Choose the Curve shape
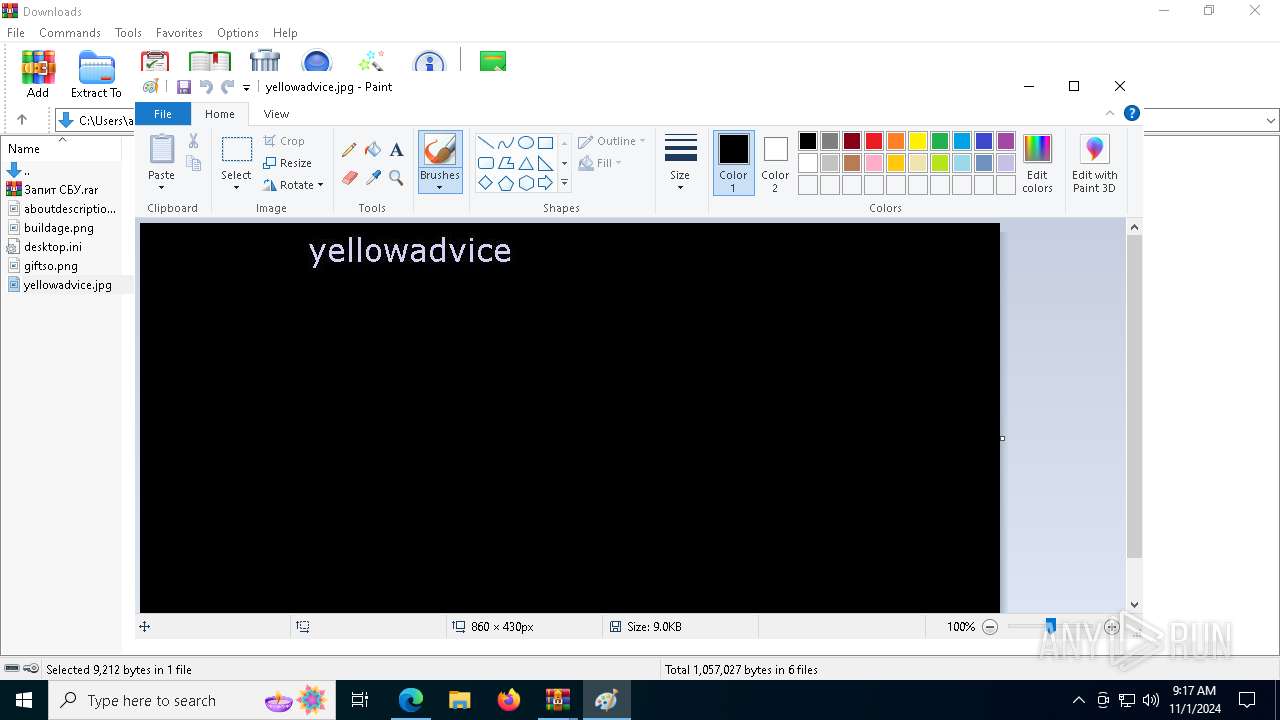 (x=505, y=142)
